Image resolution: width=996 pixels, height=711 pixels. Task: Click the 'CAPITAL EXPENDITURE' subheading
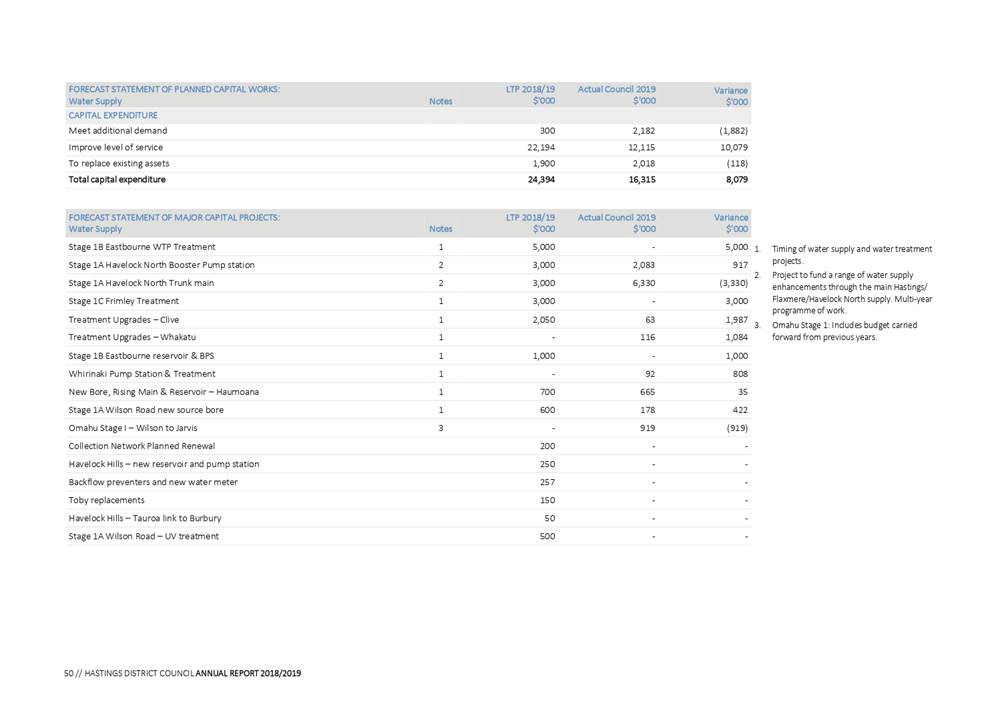113,116
